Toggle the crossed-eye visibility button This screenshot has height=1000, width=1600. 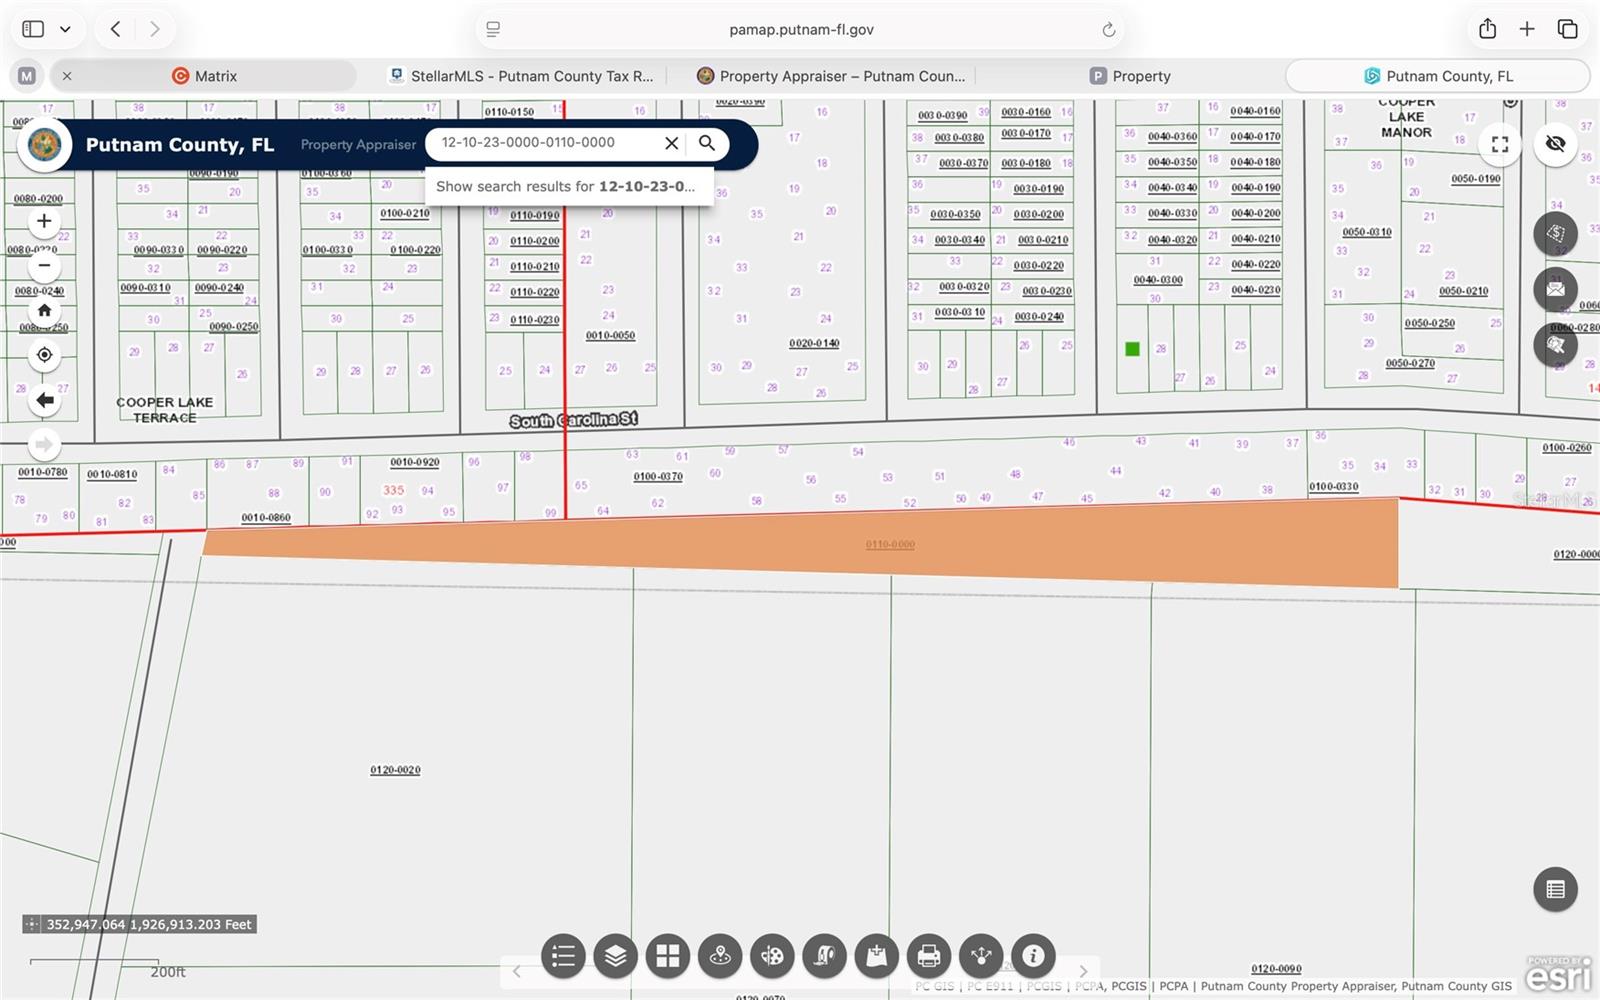click(1555, 144)
